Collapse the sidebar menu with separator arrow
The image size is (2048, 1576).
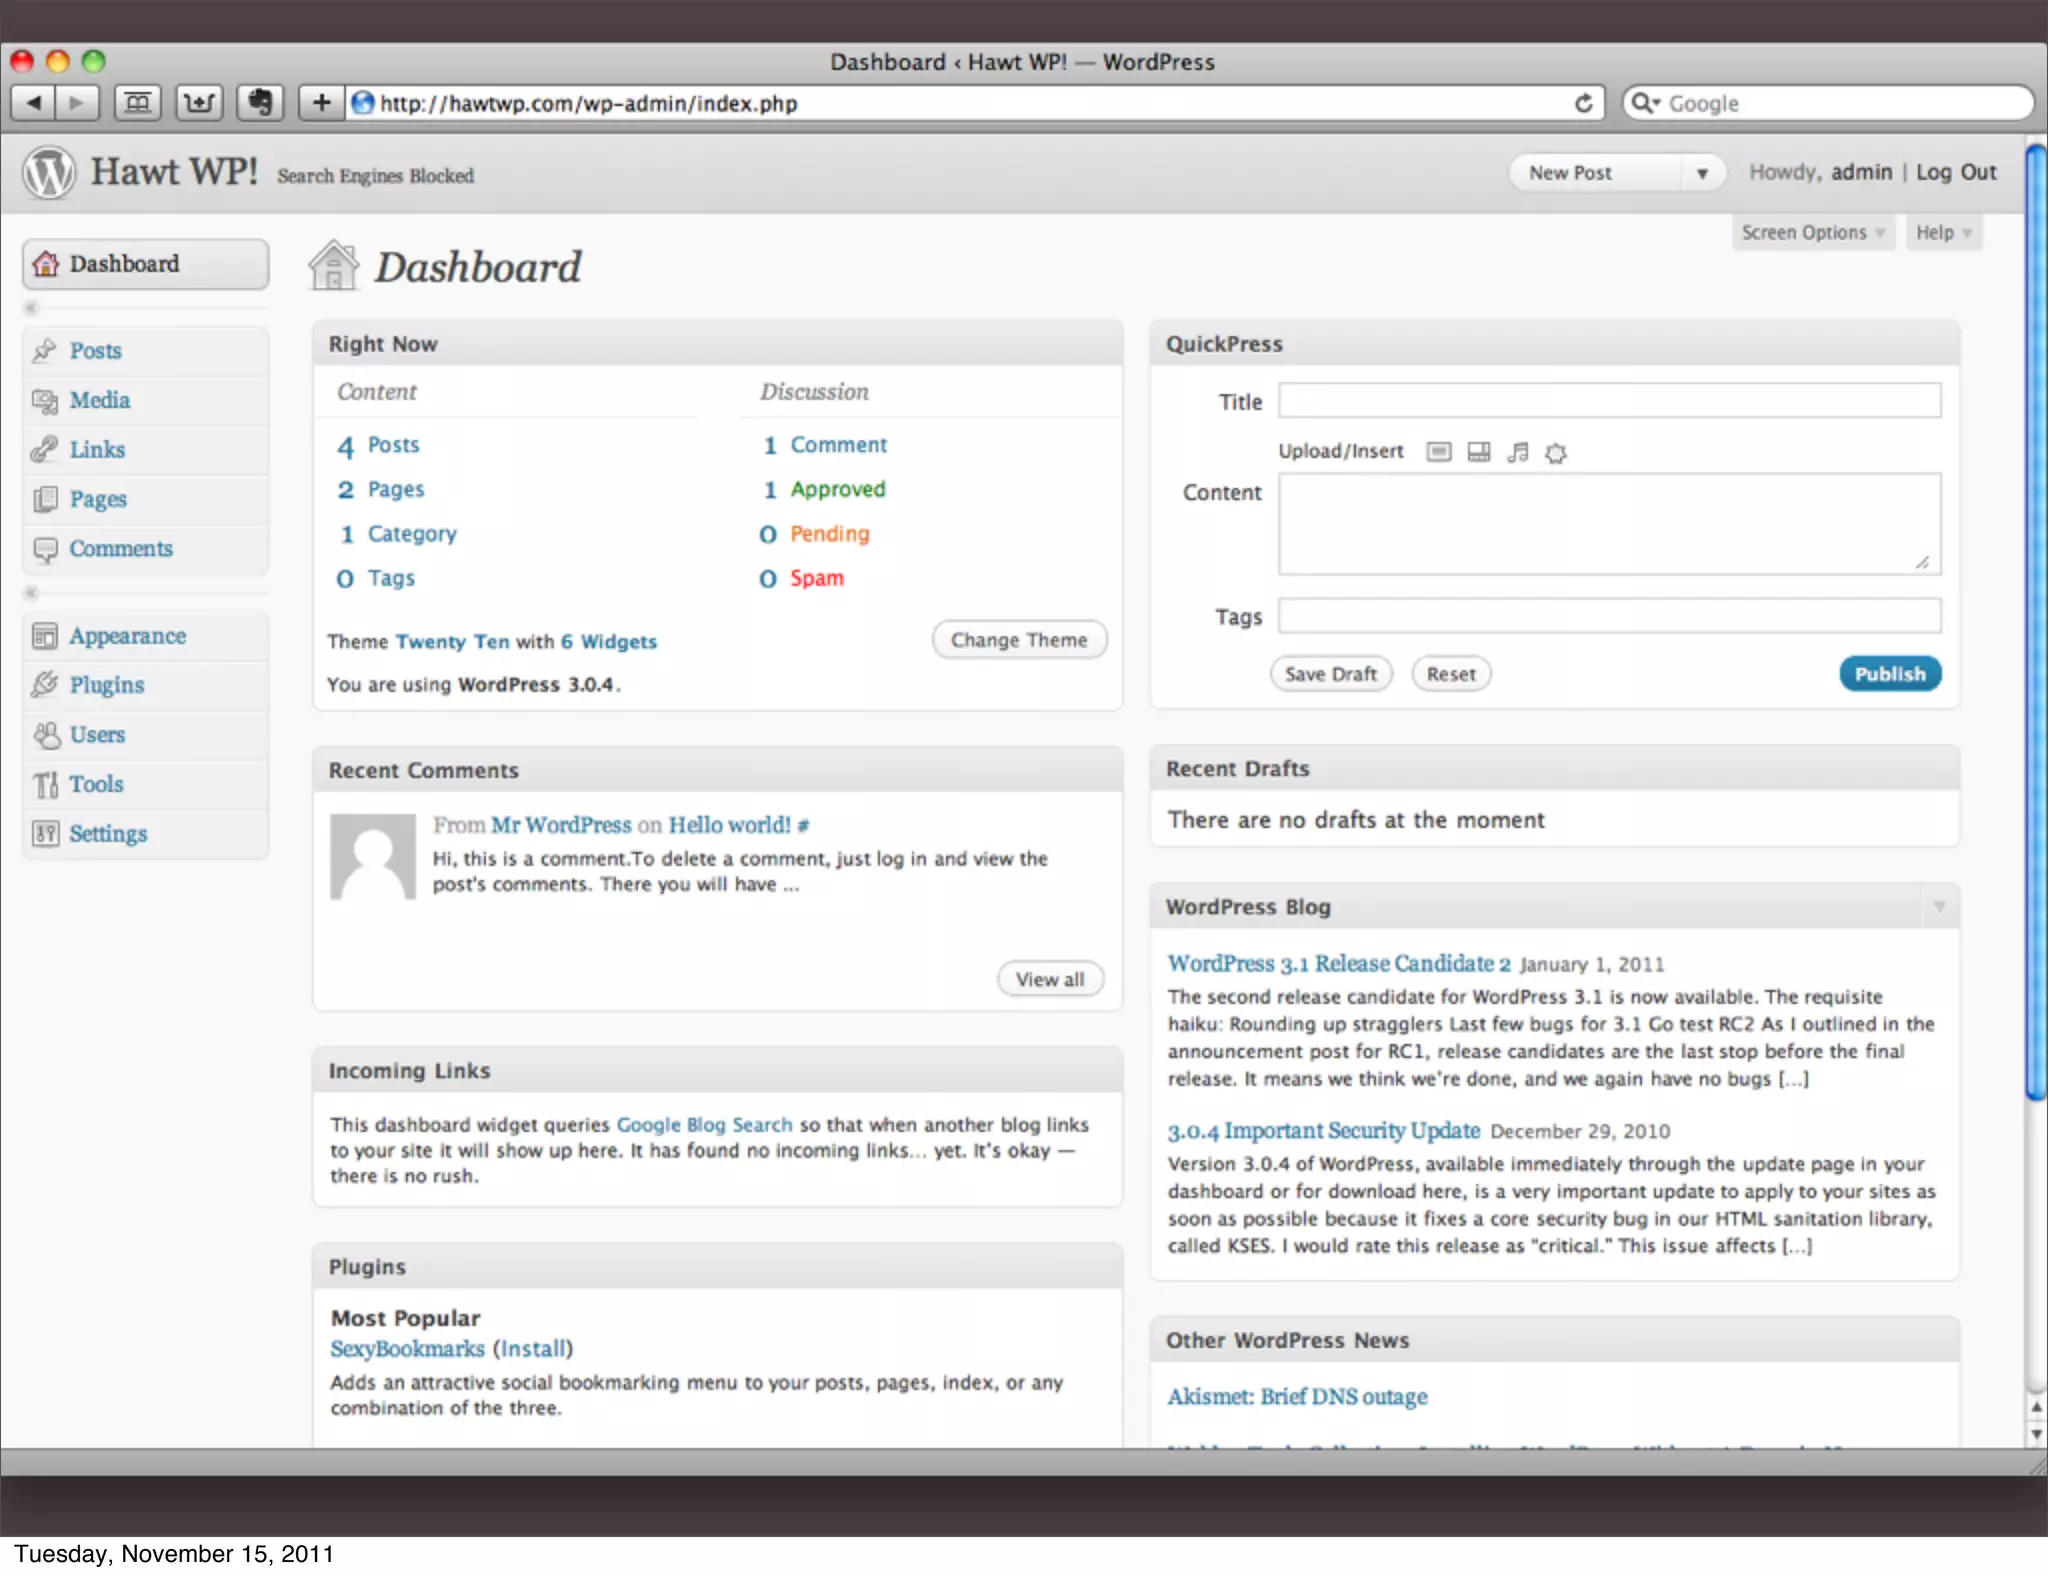31,308
